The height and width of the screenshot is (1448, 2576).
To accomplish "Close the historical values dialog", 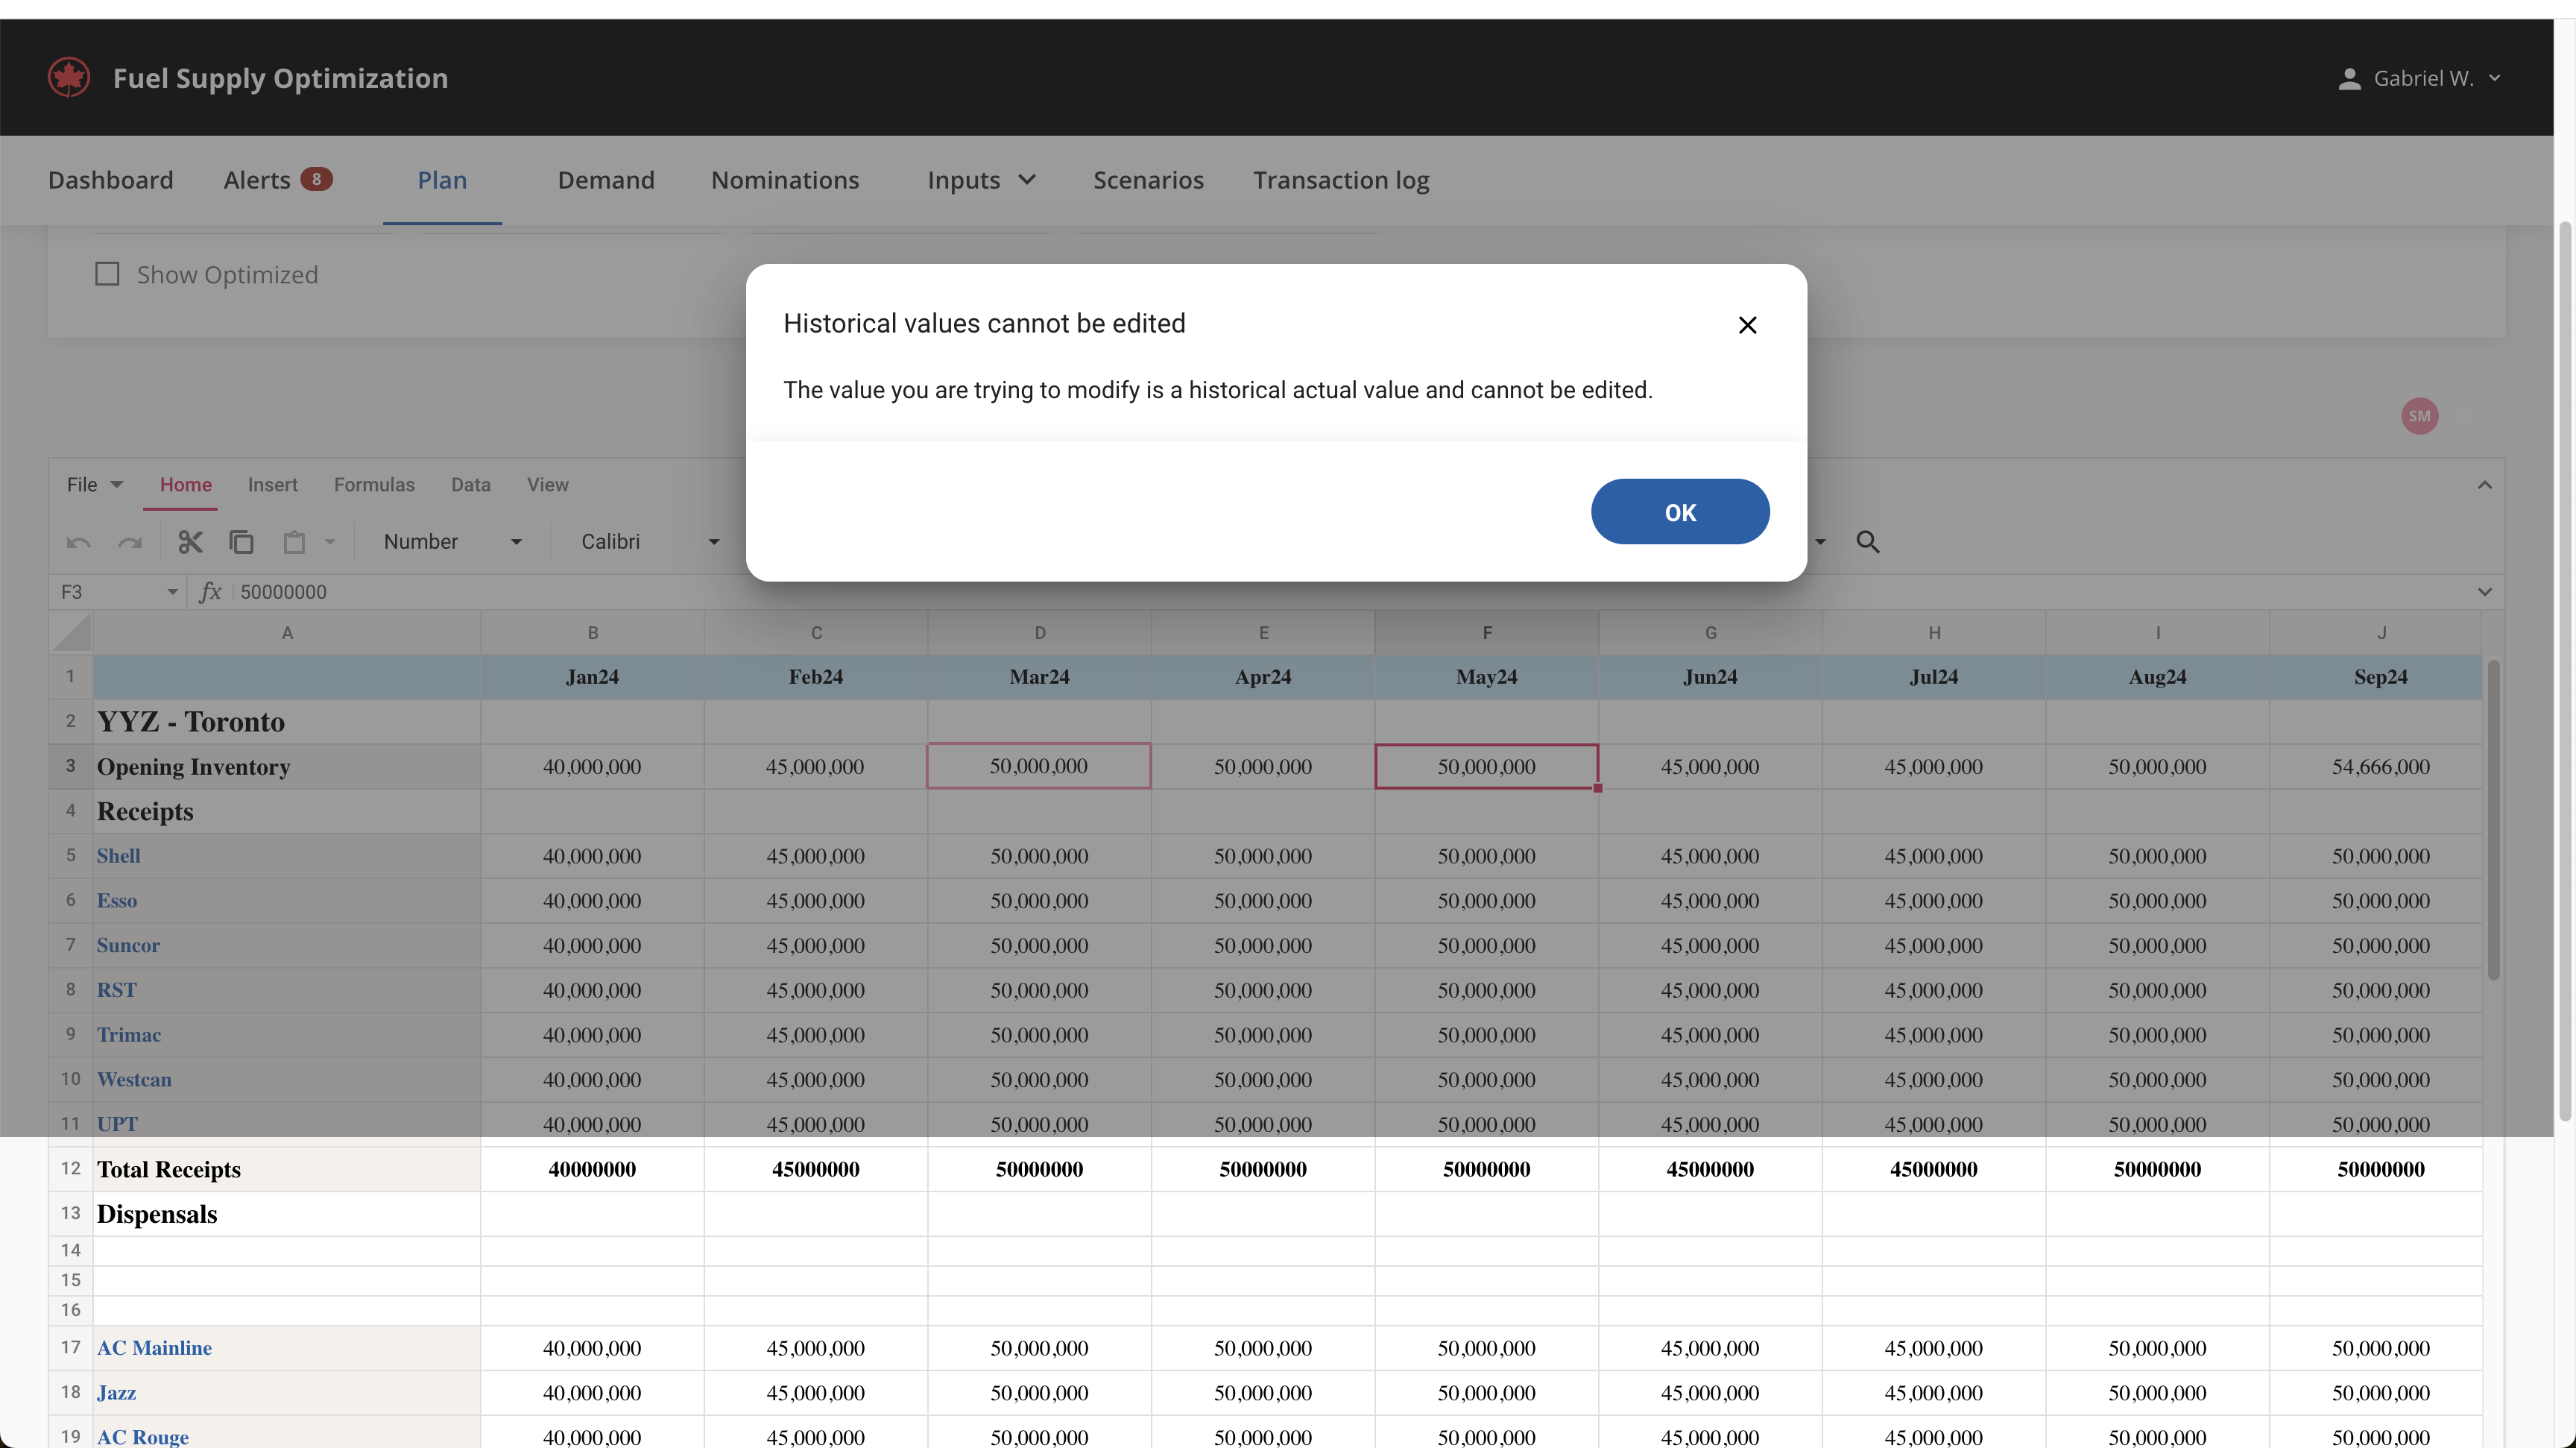I will tap(1747, 325).
